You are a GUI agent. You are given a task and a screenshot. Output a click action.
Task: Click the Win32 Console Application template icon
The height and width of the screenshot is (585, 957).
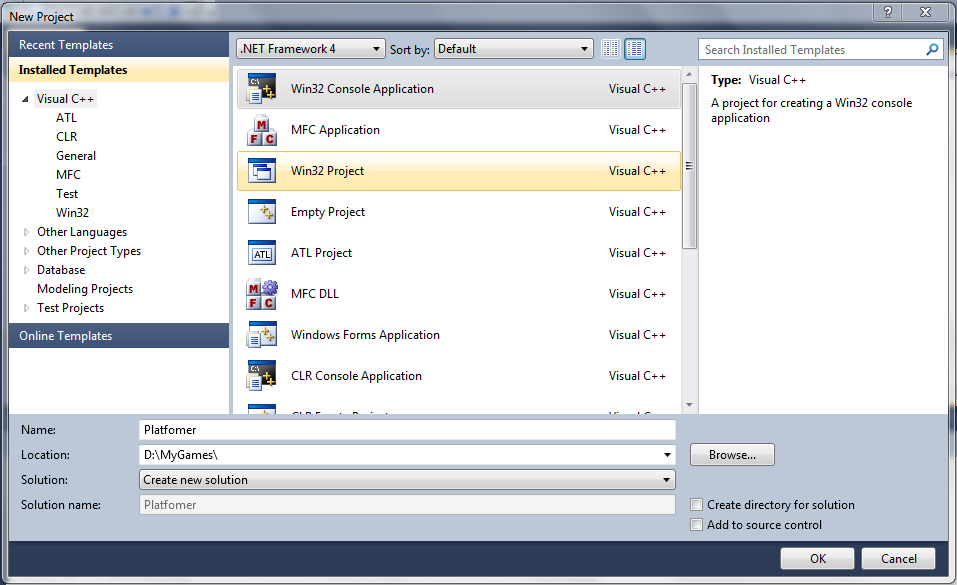point(261,89)
